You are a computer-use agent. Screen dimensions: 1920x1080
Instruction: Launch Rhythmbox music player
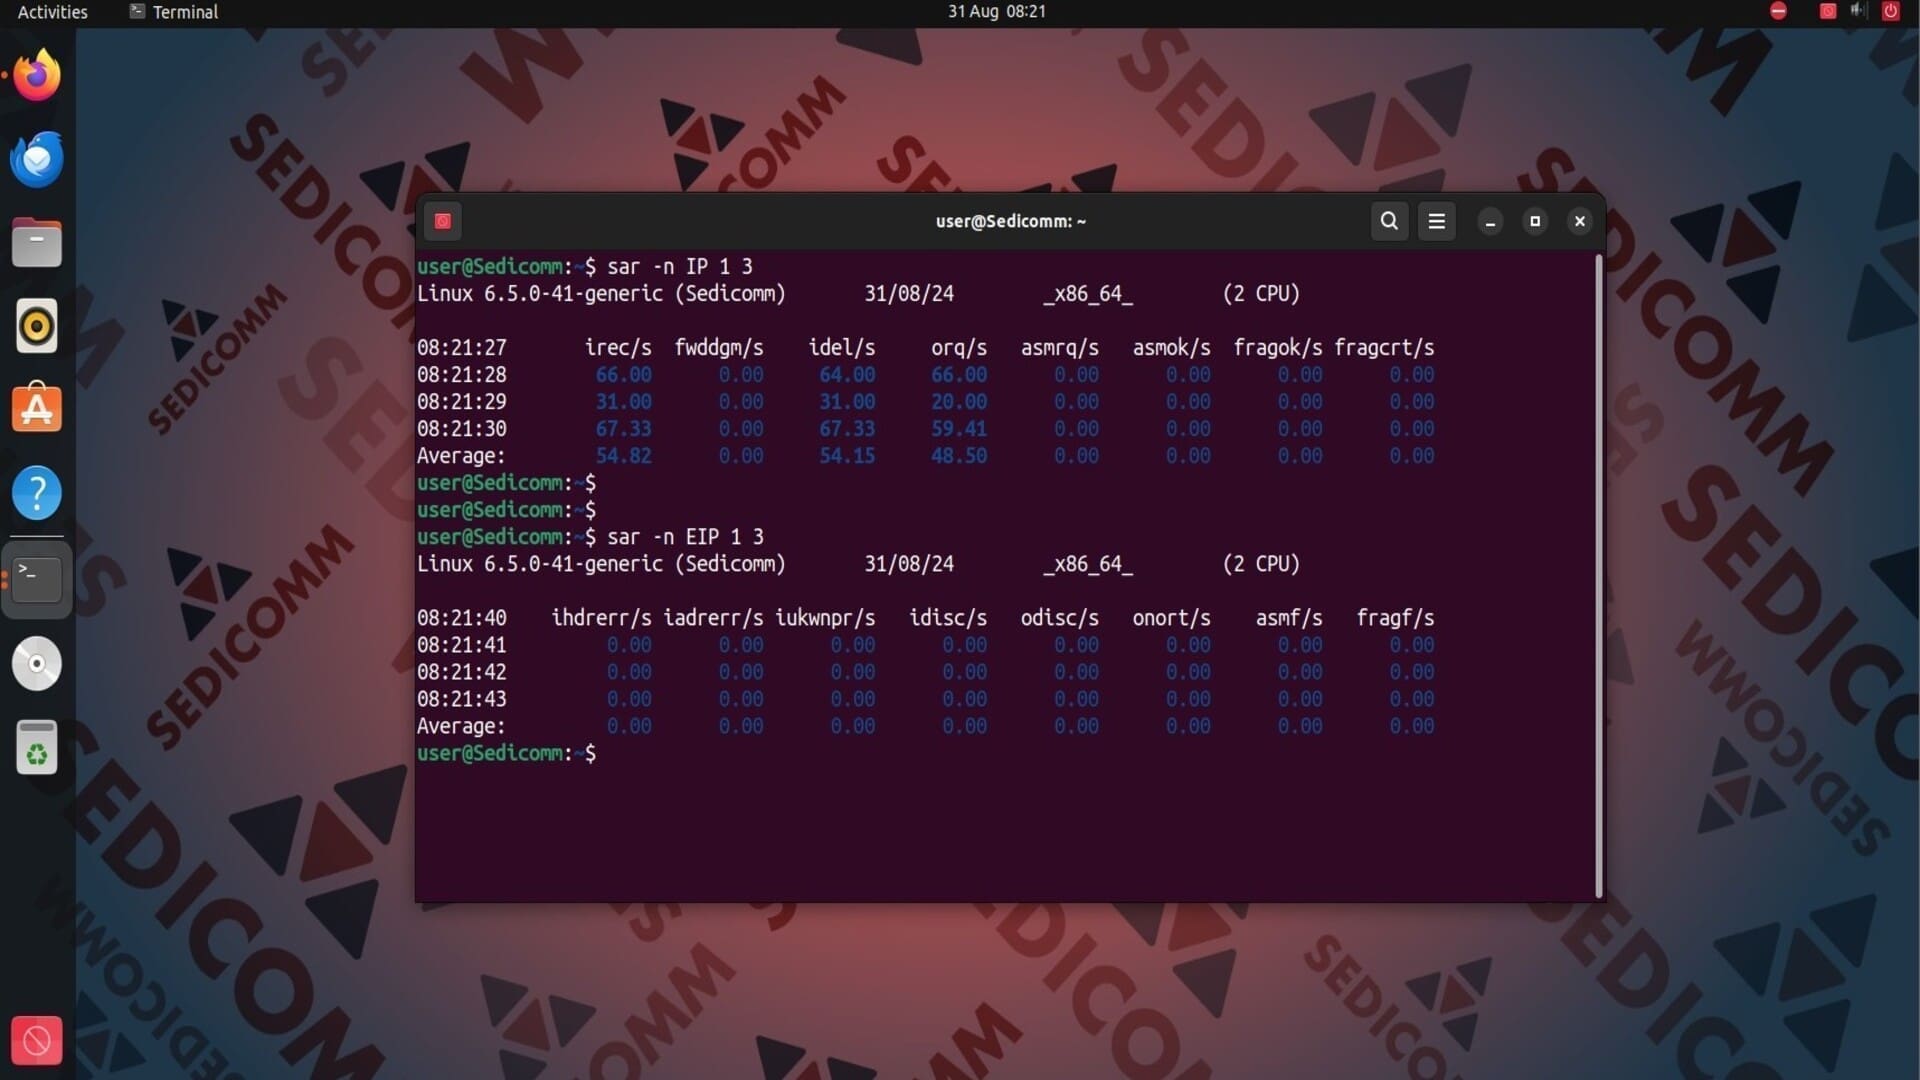37,326
